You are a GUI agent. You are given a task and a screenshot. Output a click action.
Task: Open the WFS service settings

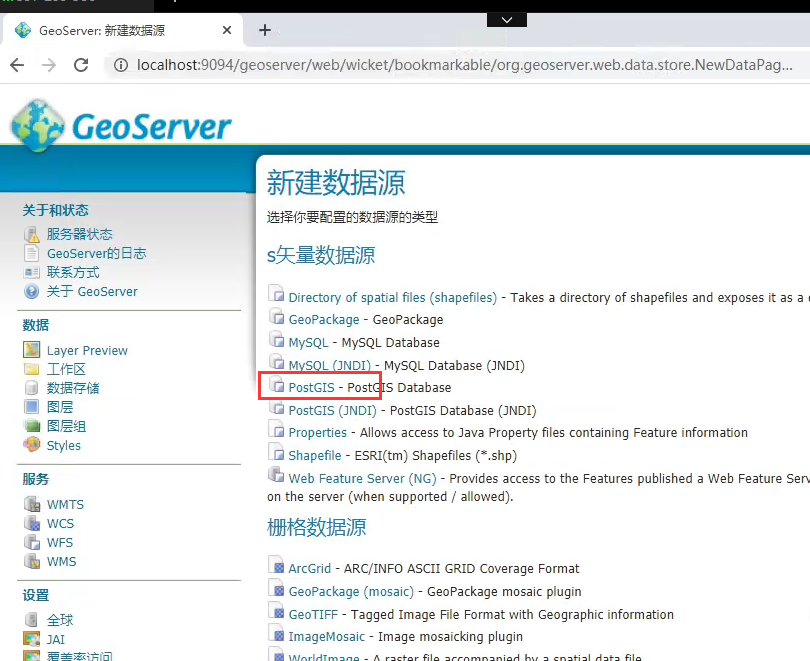click(x=60, y=542)
